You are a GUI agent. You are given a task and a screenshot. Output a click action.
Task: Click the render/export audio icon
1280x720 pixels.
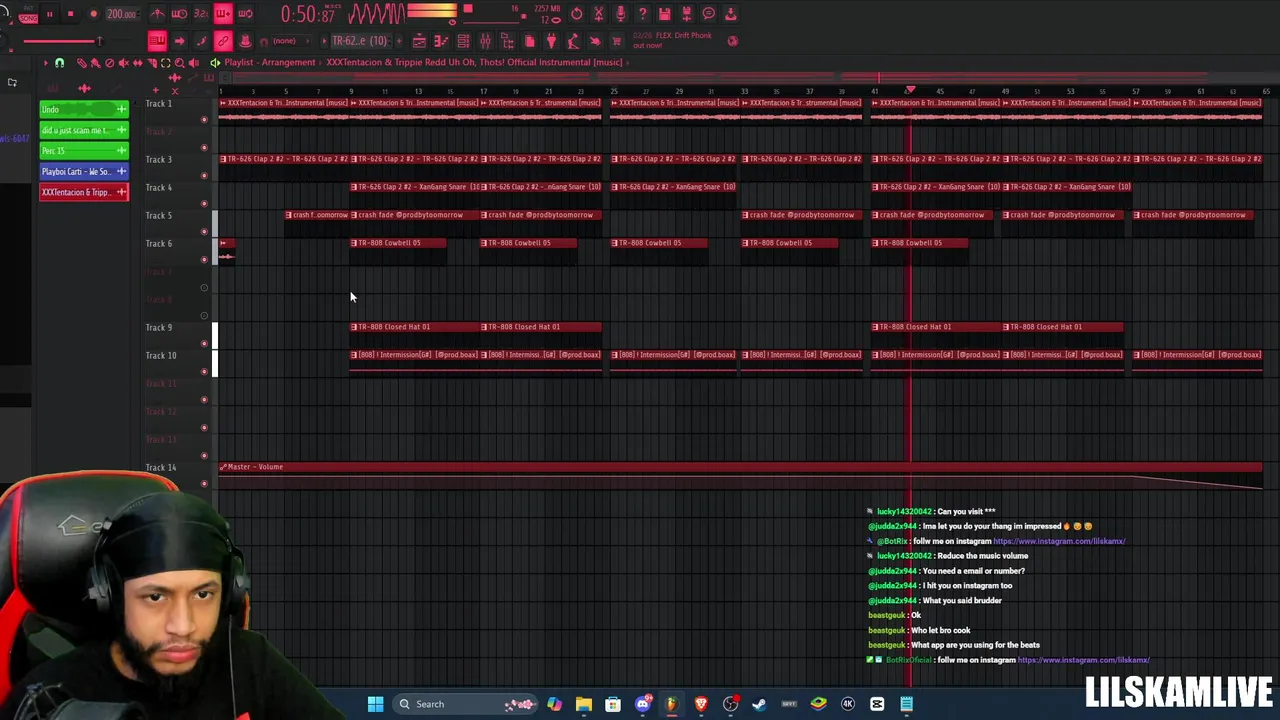pos(686,14)
